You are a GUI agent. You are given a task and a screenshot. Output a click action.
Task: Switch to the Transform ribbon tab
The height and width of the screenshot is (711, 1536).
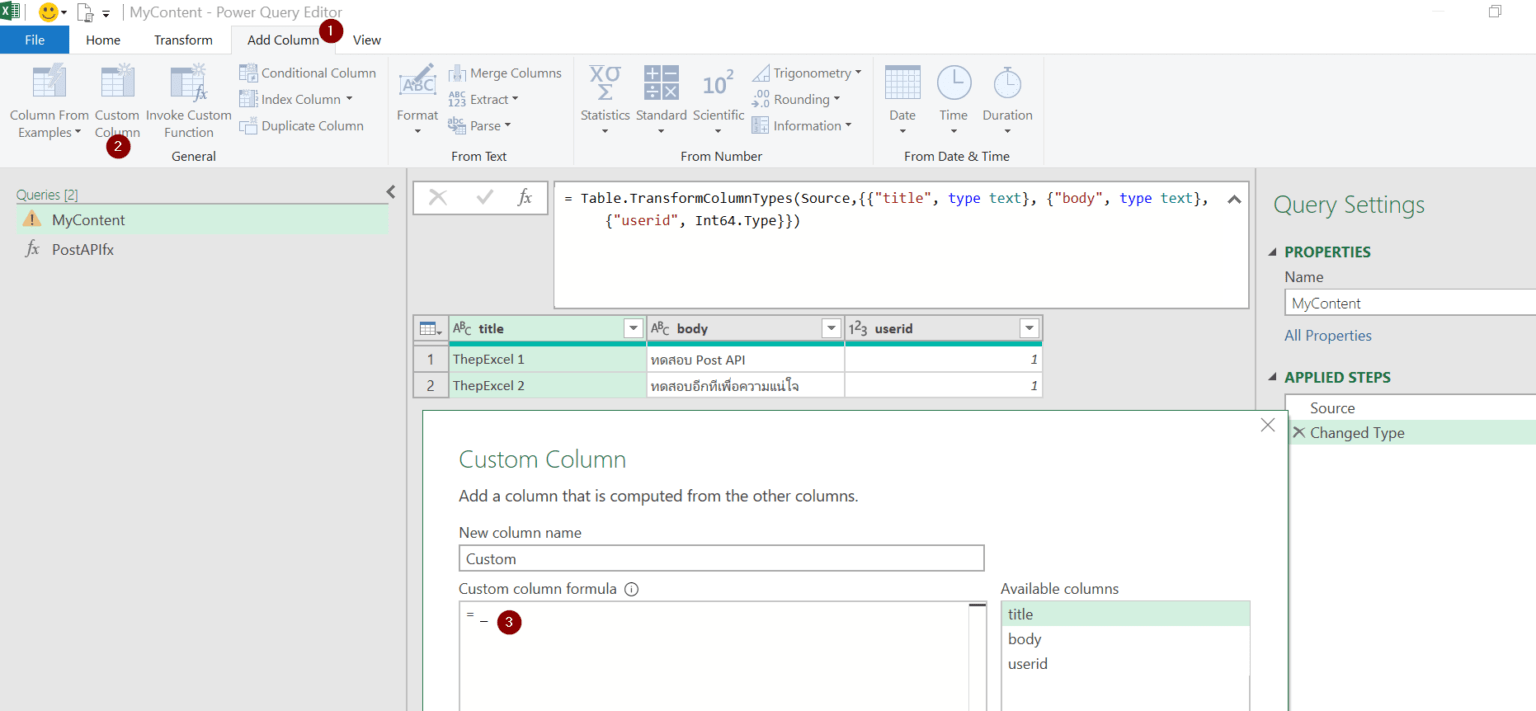[183, 40]
